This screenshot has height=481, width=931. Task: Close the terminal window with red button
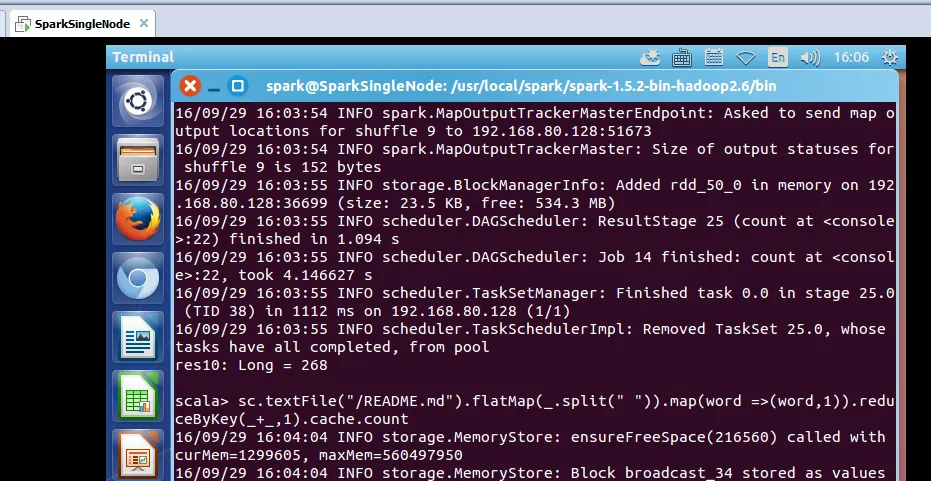click(x=190, y=86)
